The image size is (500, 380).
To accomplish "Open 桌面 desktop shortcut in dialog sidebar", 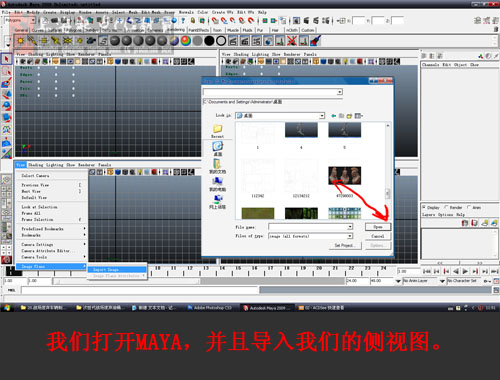I will pos(217,149).
